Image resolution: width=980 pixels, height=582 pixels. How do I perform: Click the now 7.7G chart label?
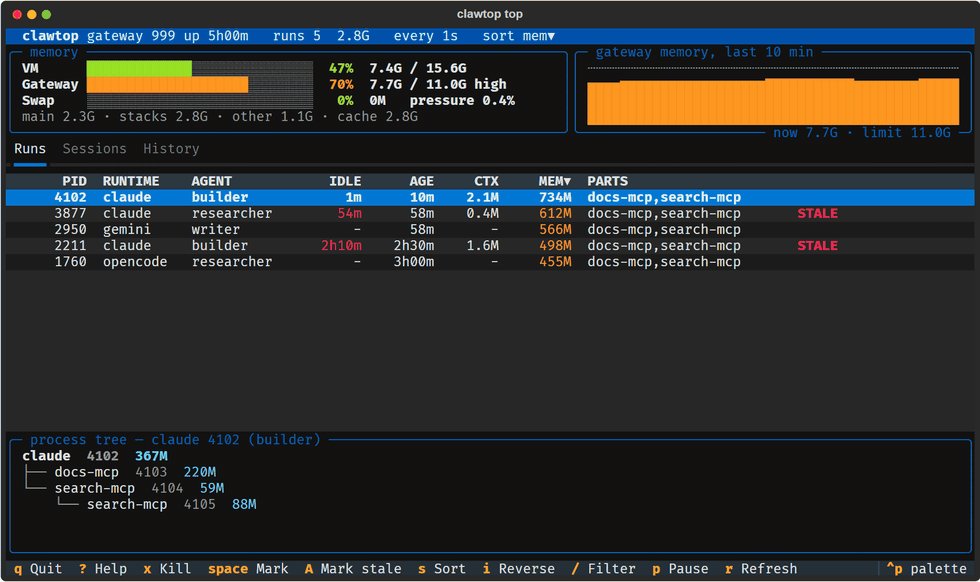click(x=805, y=133)
